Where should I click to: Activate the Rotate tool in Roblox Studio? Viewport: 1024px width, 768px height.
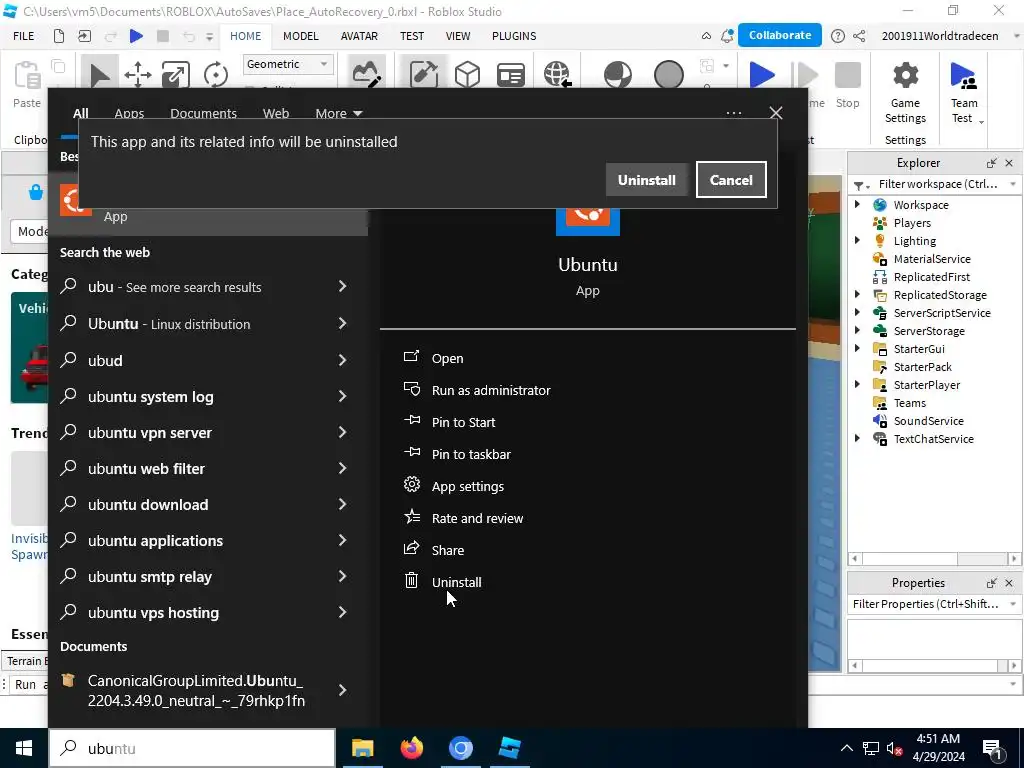216,74
